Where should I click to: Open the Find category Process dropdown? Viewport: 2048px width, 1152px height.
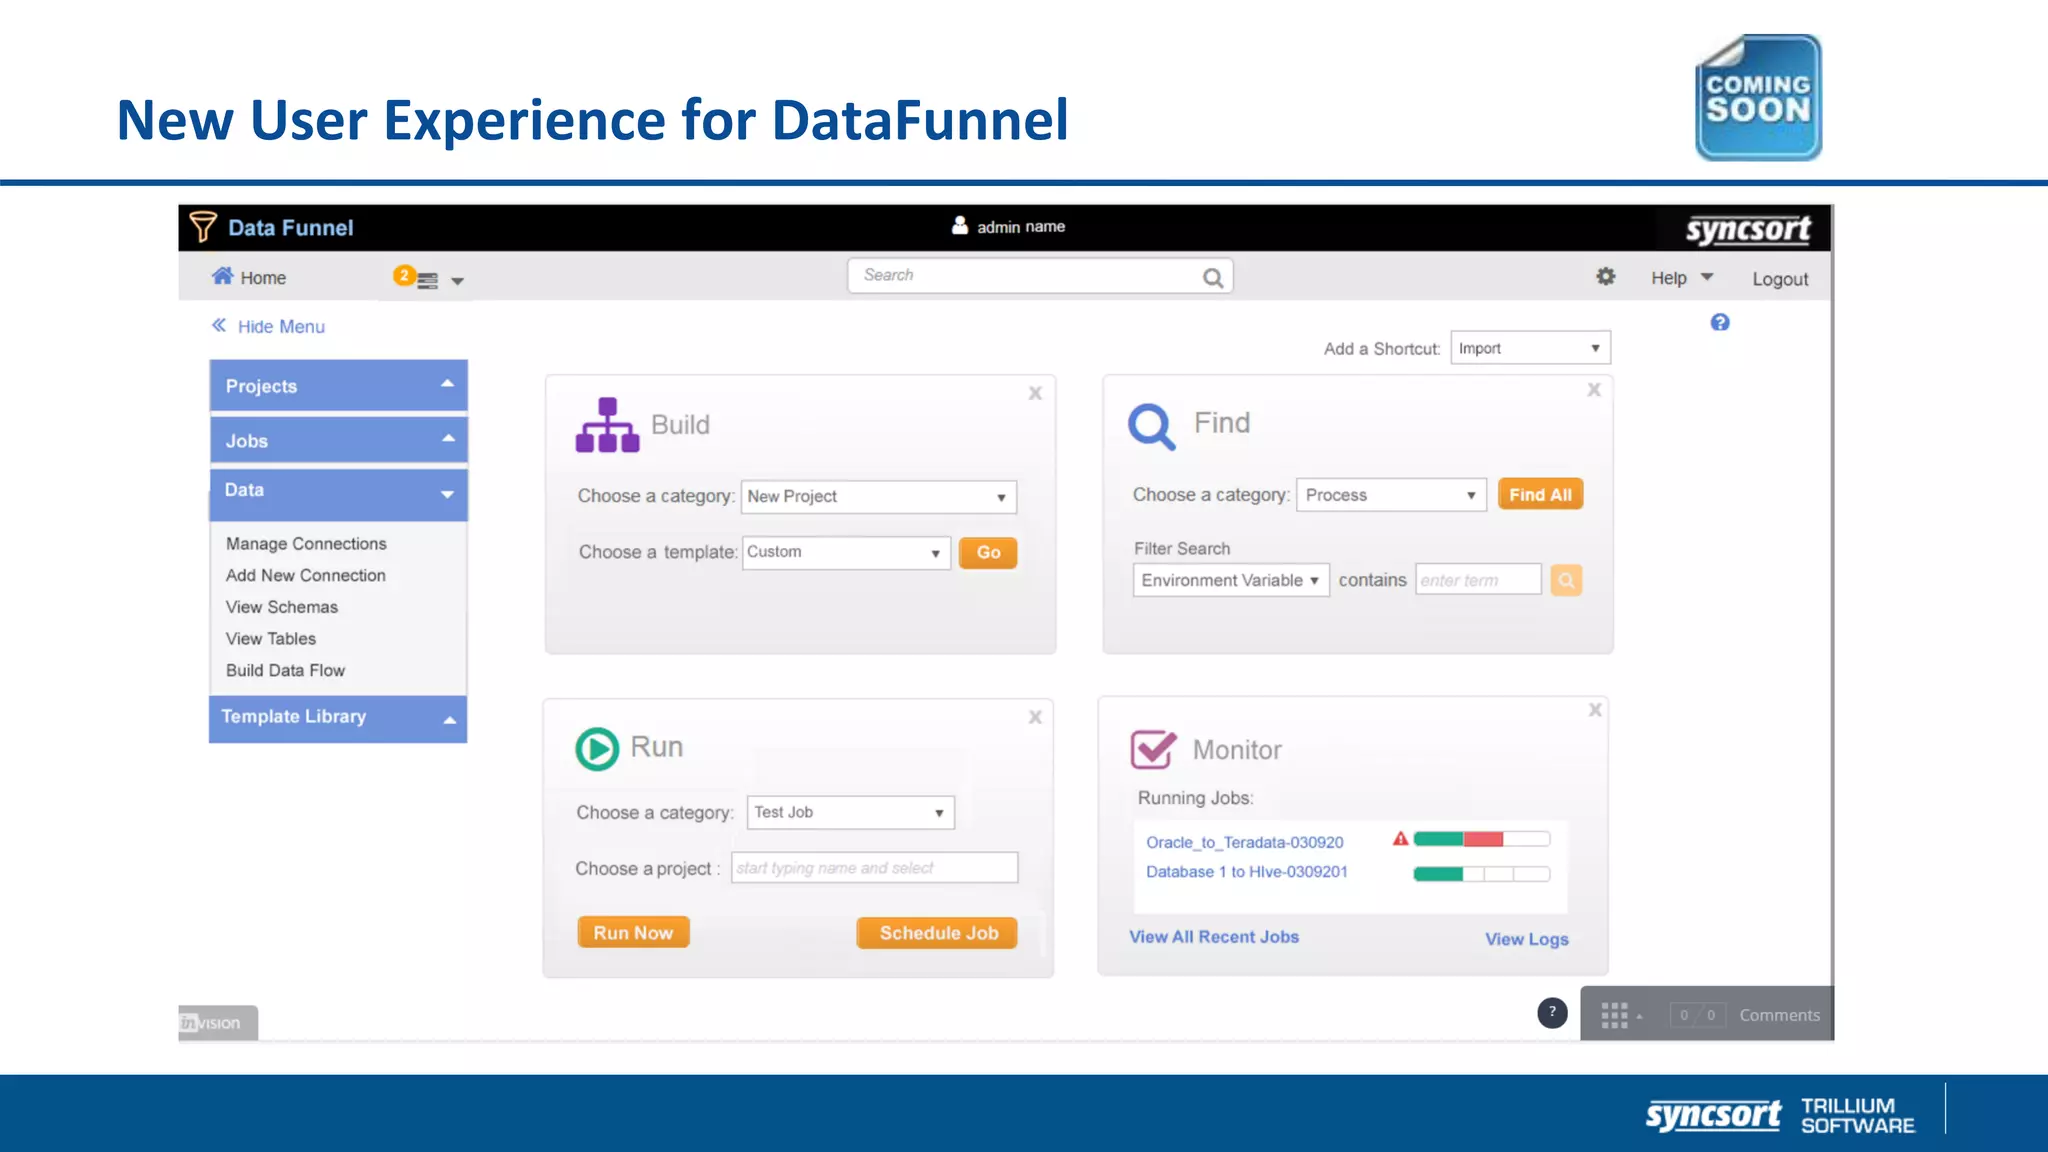tap(1390, 495)
